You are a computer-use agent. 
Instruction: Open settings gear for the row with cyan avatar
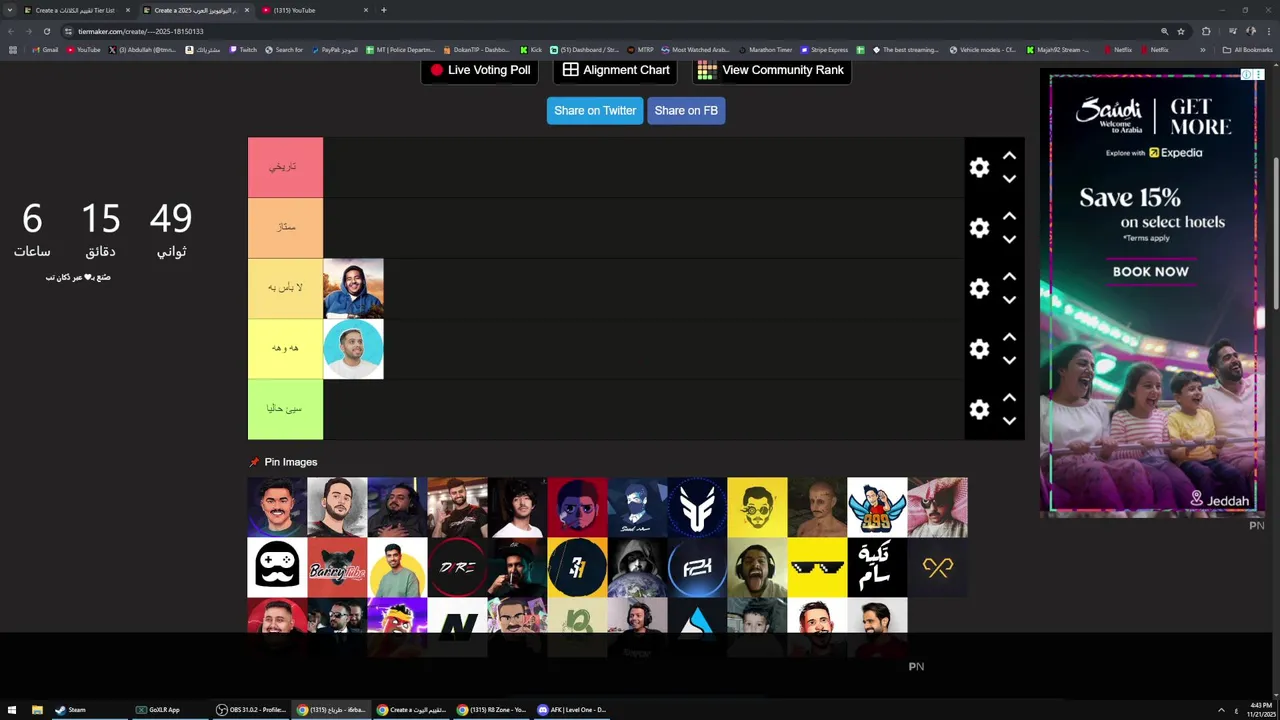pyautogui.click(x=979, y=349)
